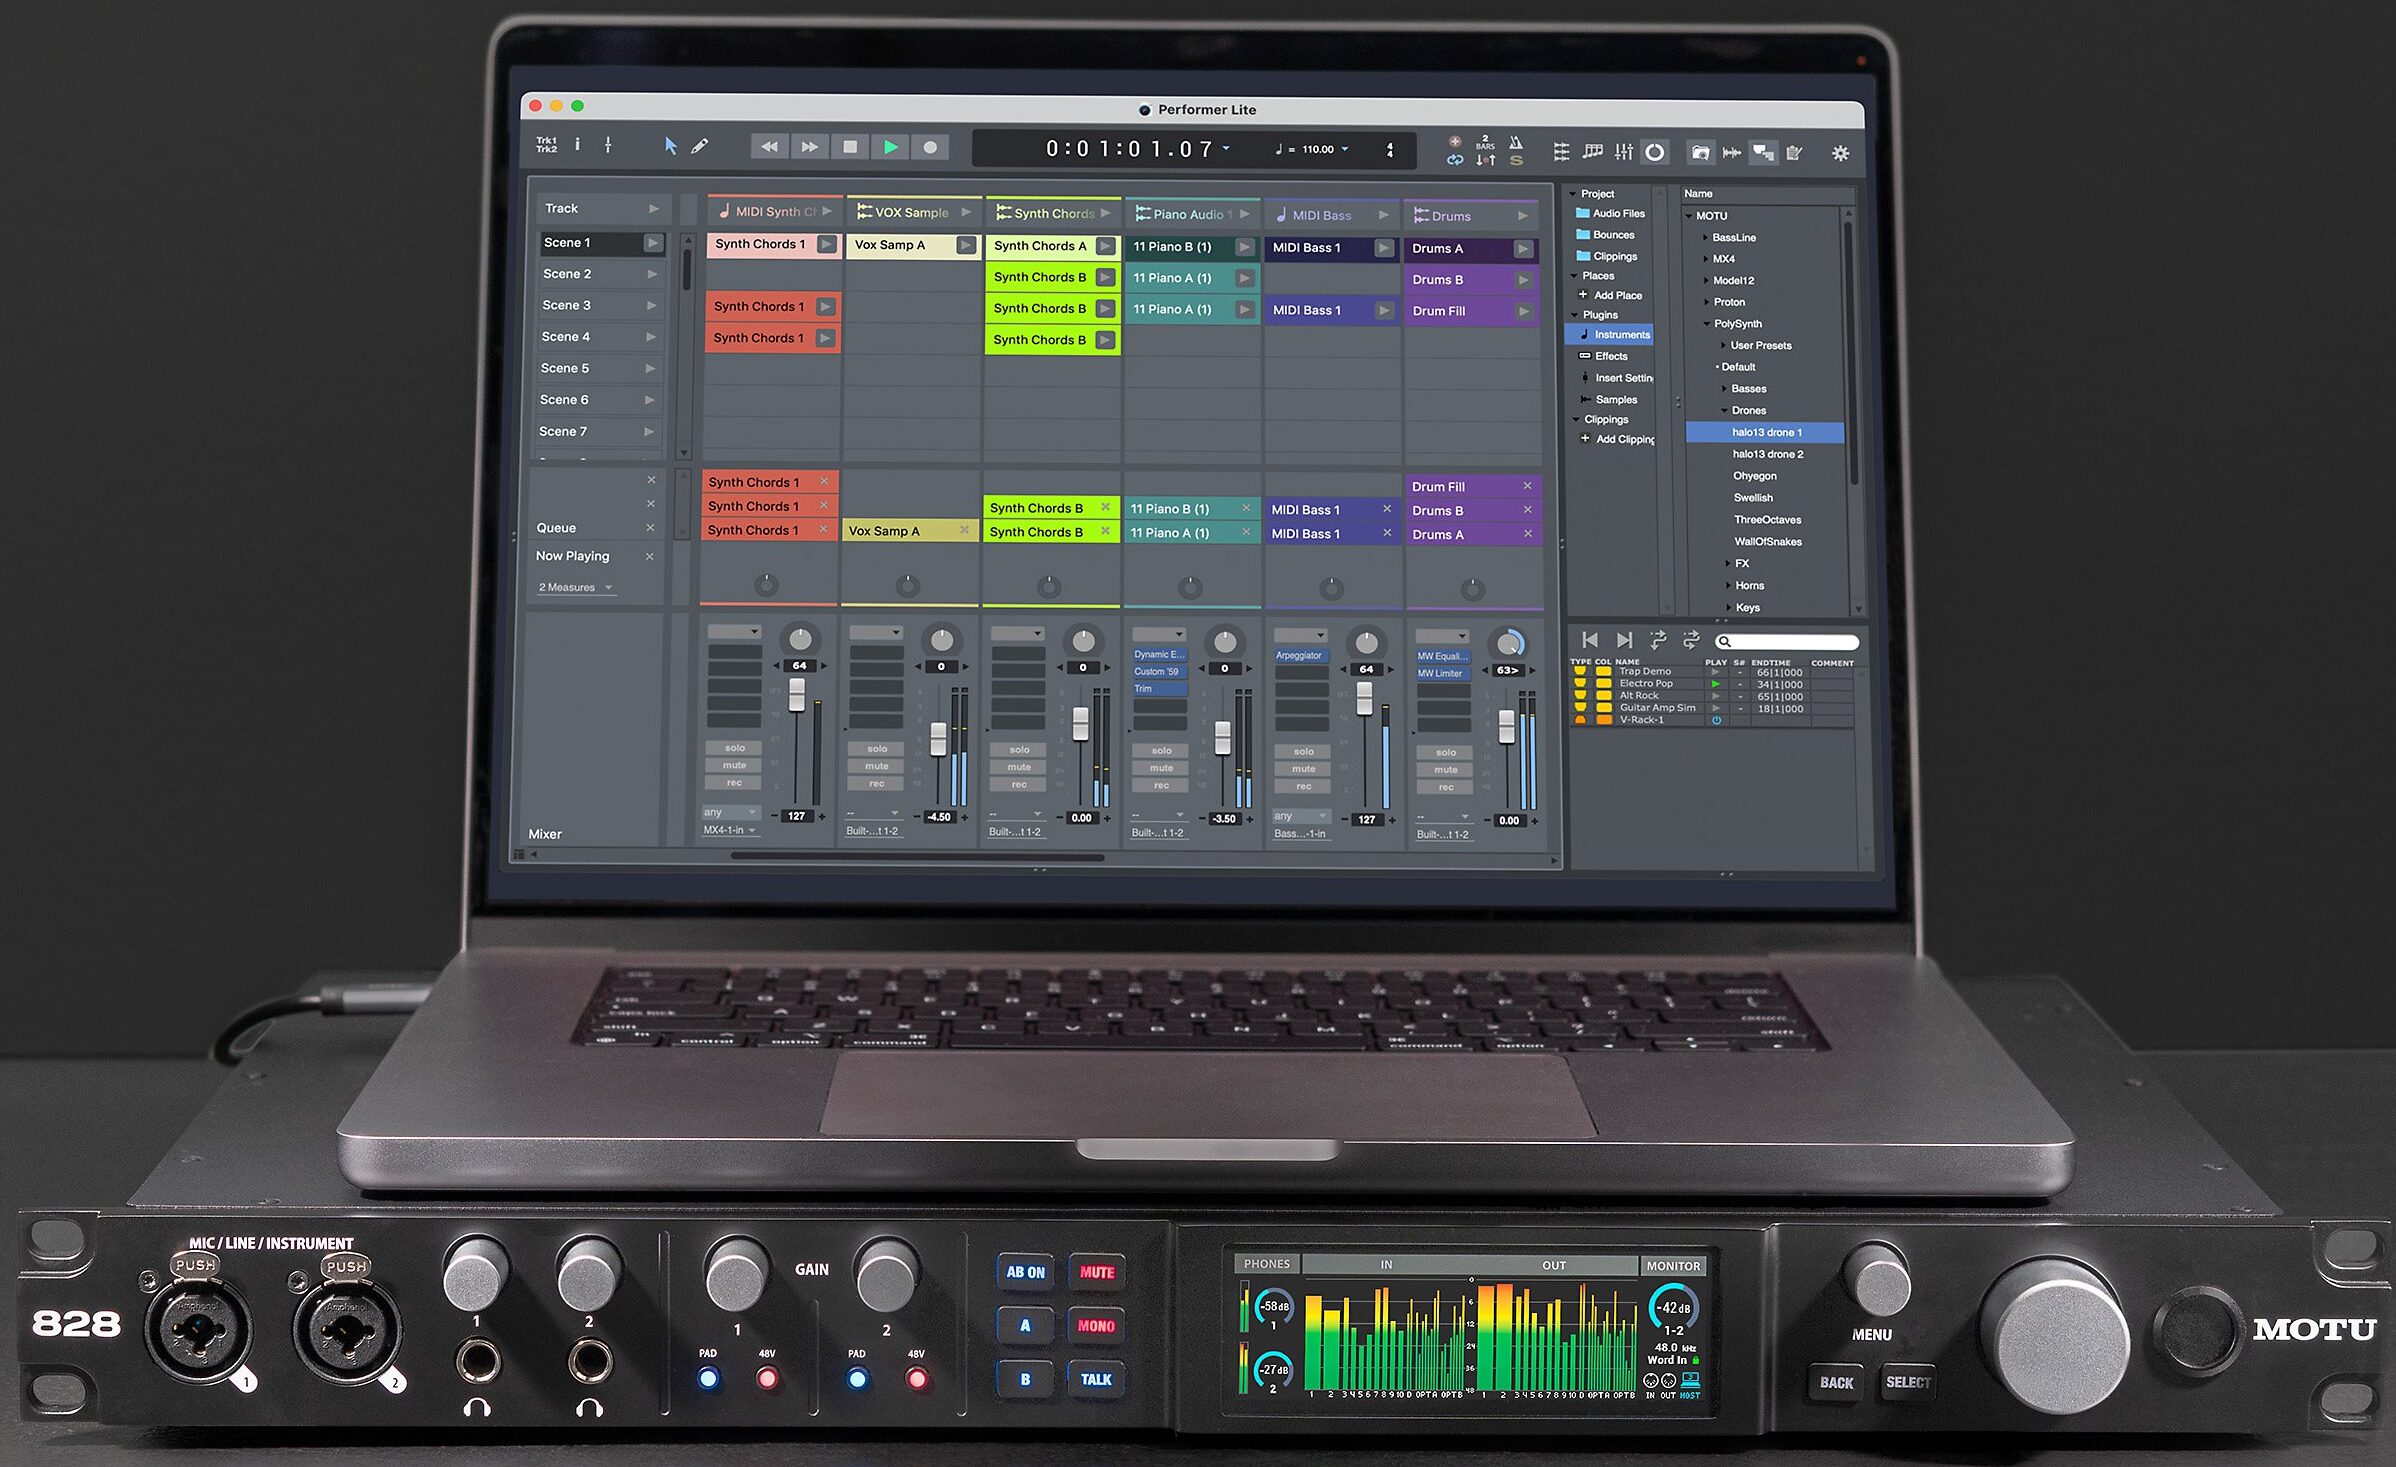2396x1467 pixels.
Task: Open the Drums channel insert preset dropdown
Action: (x=1442, y=636)
